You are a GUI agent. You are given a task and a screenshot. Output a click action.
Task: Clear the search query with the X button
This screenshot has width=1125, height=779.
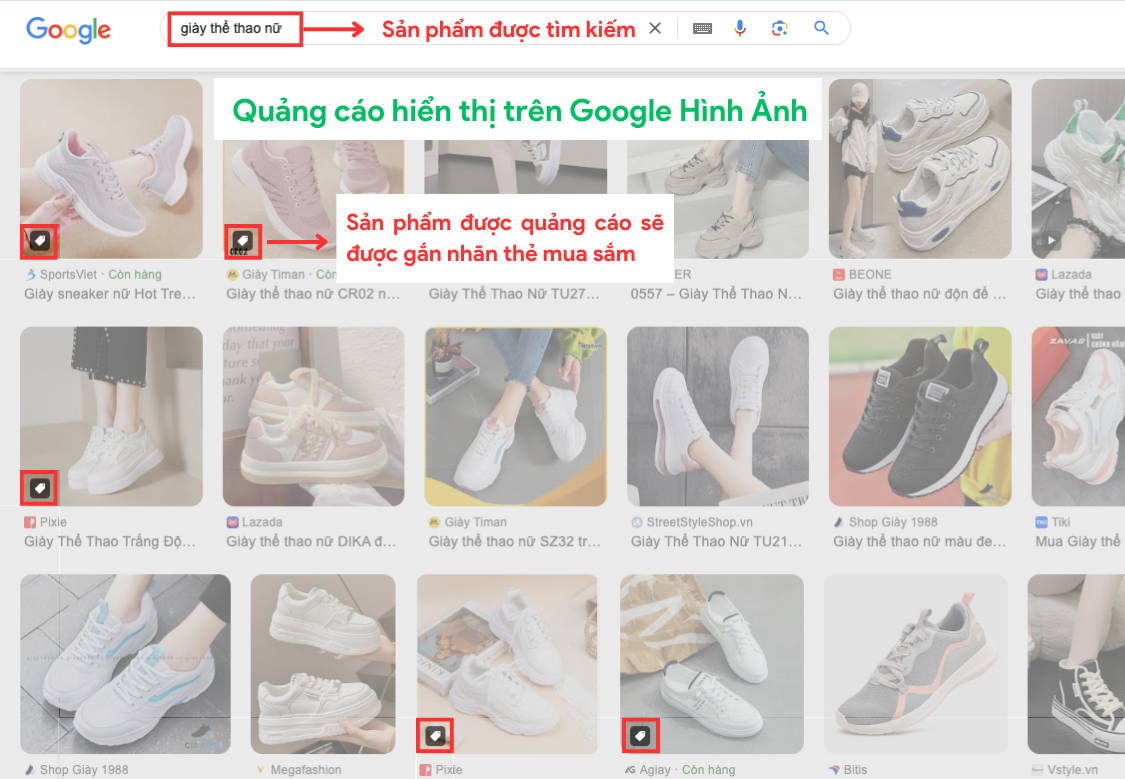[655, 28]
